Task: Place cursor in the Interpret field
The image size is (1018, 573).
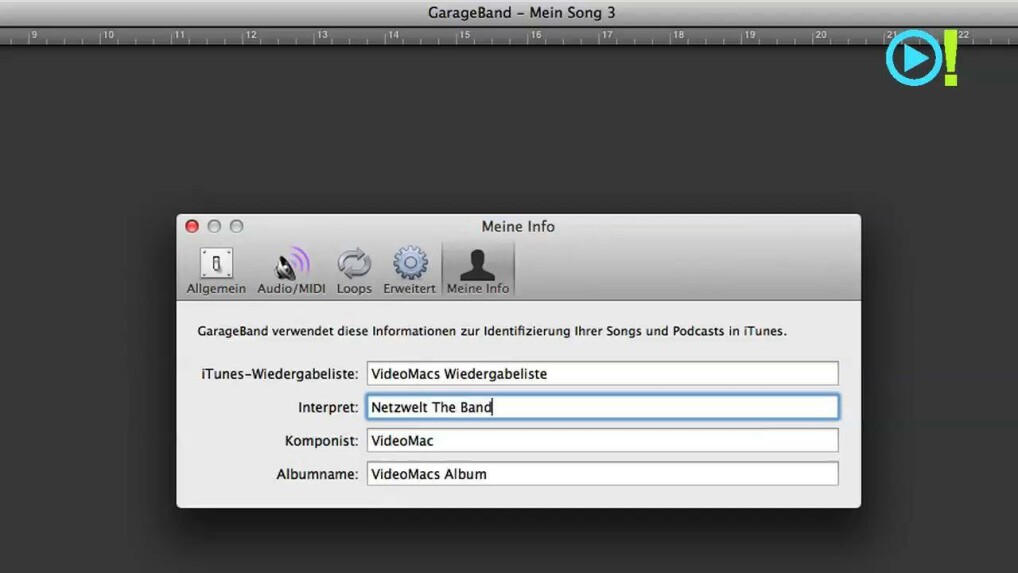Action: [x=602, y=407]
